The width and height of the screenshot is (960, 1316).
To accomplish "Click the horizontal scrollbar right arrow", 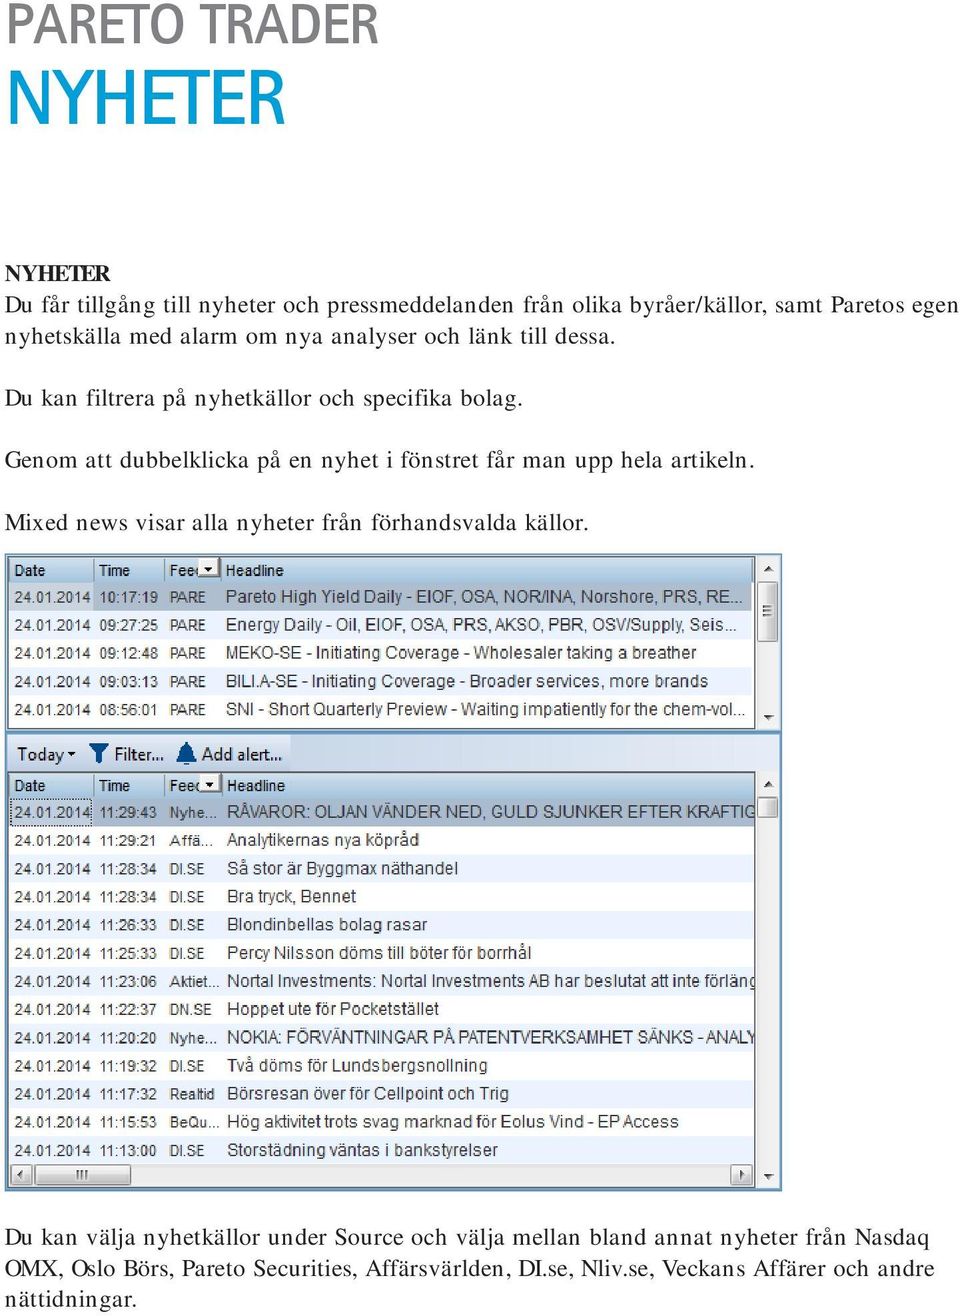I will click(742, 1174).
